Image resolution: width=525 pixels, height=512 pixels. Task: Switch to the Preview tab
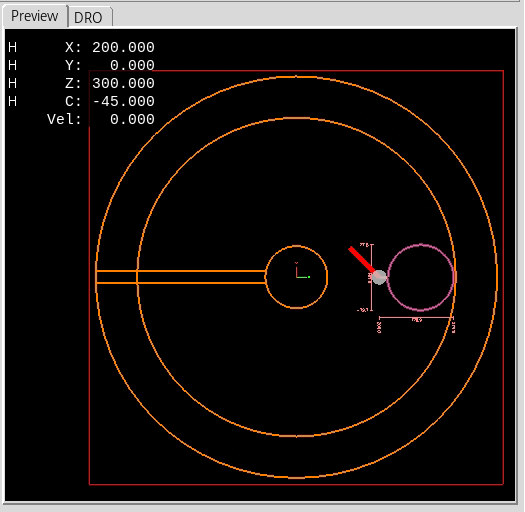pyautogui.click(x=35, y=16)
